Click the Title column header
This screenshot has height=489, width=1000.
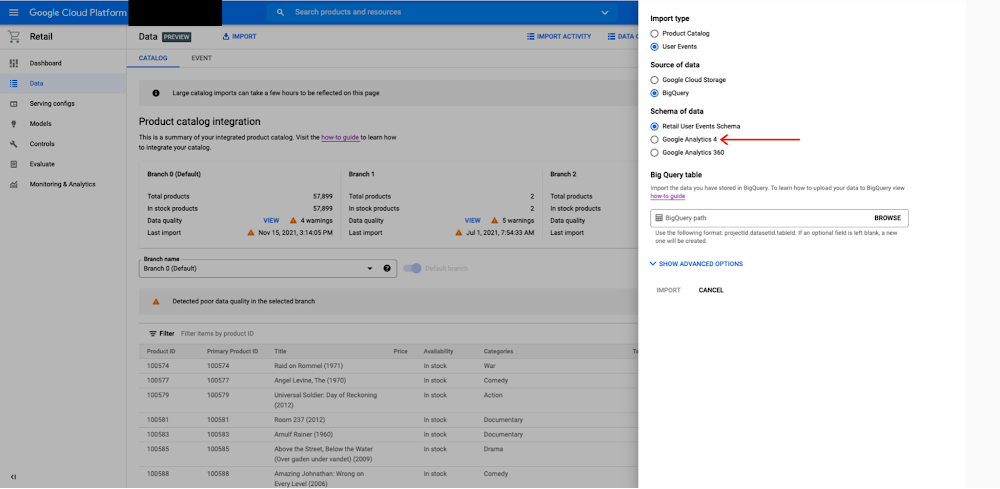pos(281,351)
